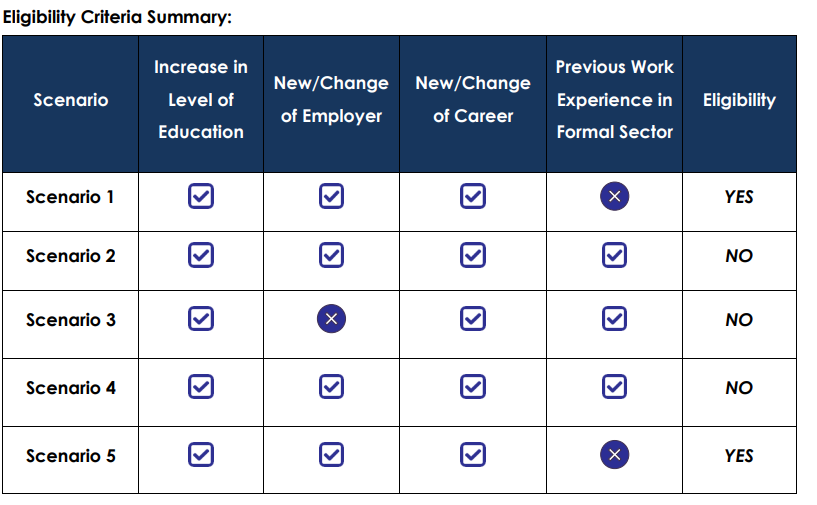This screenshot has width=817, height=505.
Task: Click Scenario 5 checkmark under New/Change of Employer
Action: coord(331,454)
